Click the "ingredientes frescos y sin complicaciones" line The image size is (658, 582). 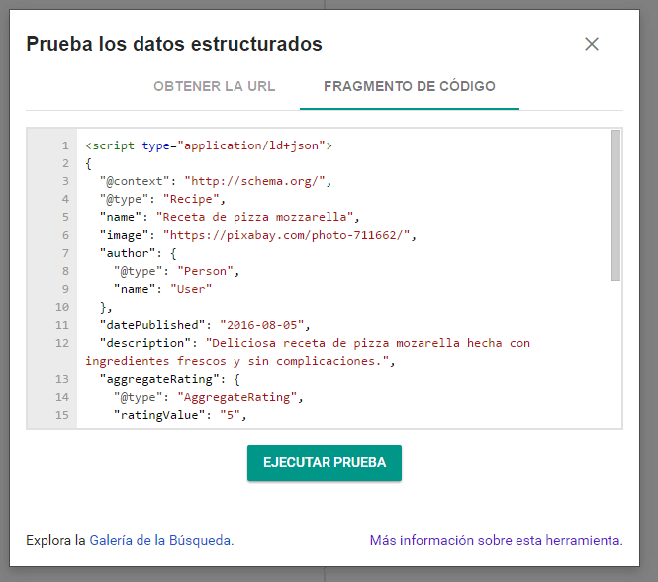(240, 361)
